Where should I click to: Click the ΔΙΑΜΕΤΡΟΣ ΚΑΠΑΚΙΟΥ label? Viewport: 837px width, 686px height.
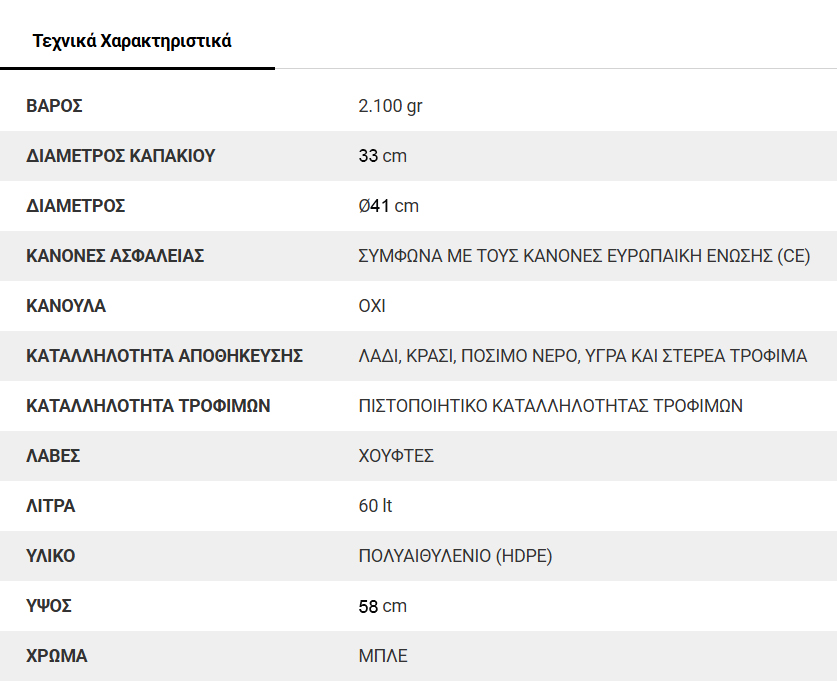coord(121,156)
